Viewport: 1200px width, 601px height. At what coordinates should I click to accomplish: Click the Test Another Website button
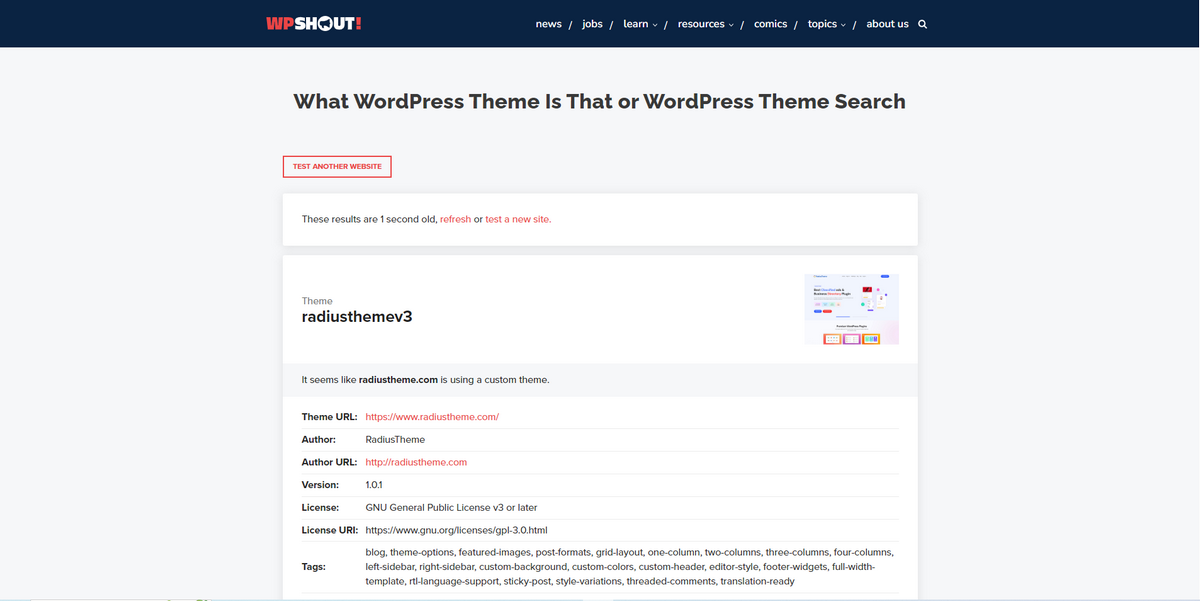coord(337,166)
